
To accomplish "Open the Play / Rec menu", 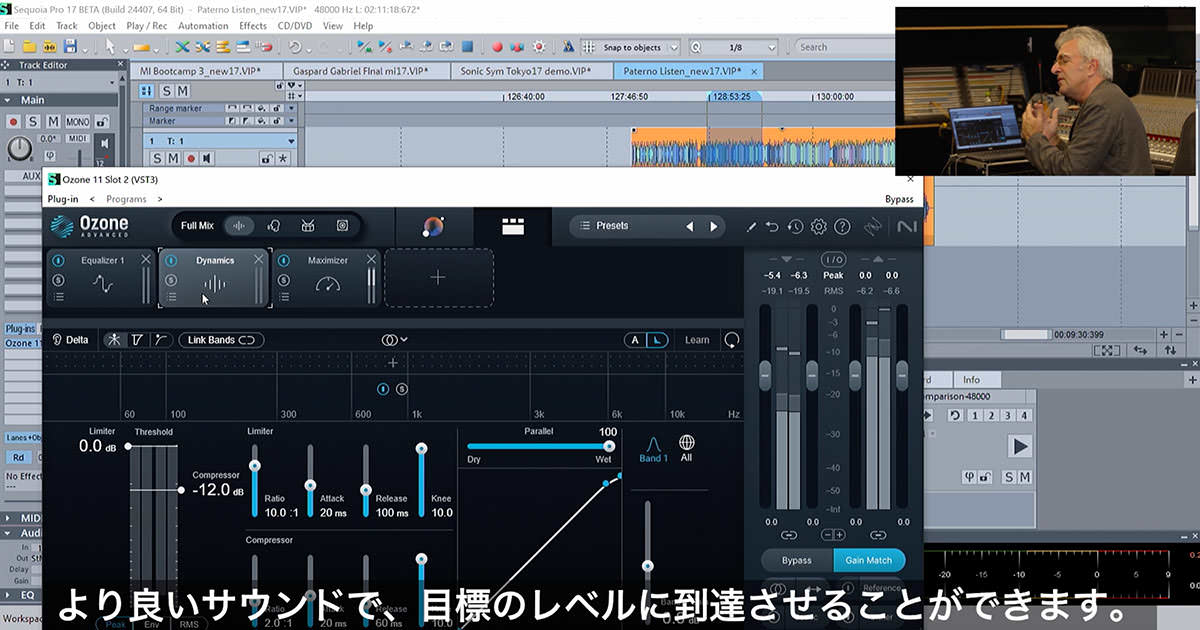I will pos(147,26).
